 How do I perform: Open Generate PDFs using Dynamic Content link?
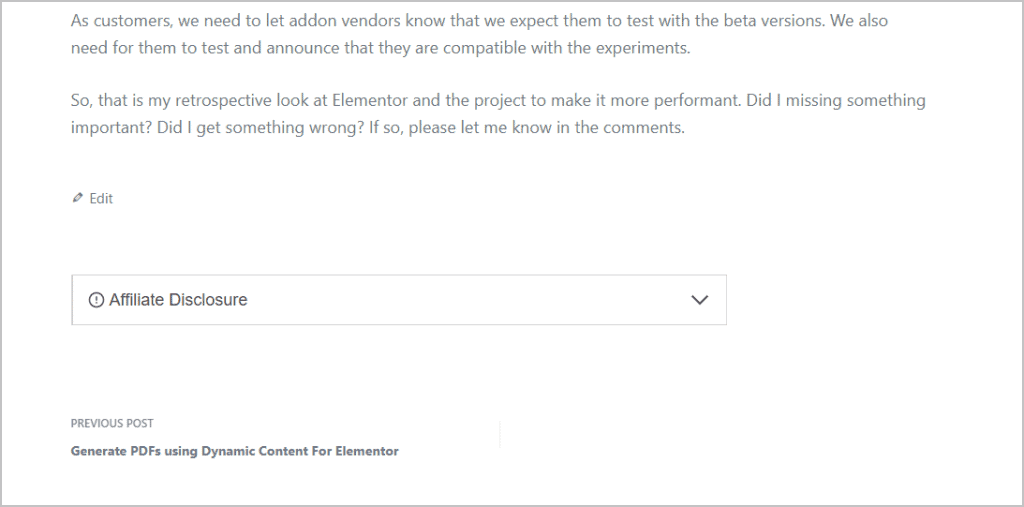pos(234,451)
